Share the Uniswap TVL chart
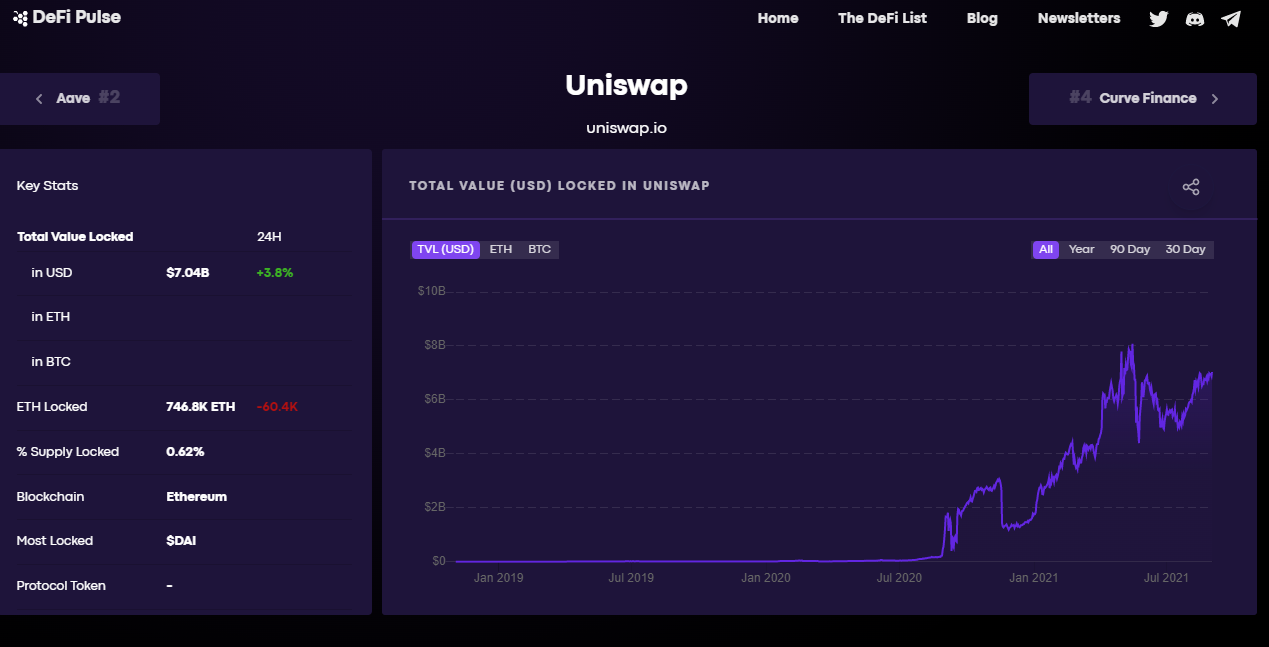Image resolution: width=1269 pixels, height=647 pixels. tap(1191, 187)
